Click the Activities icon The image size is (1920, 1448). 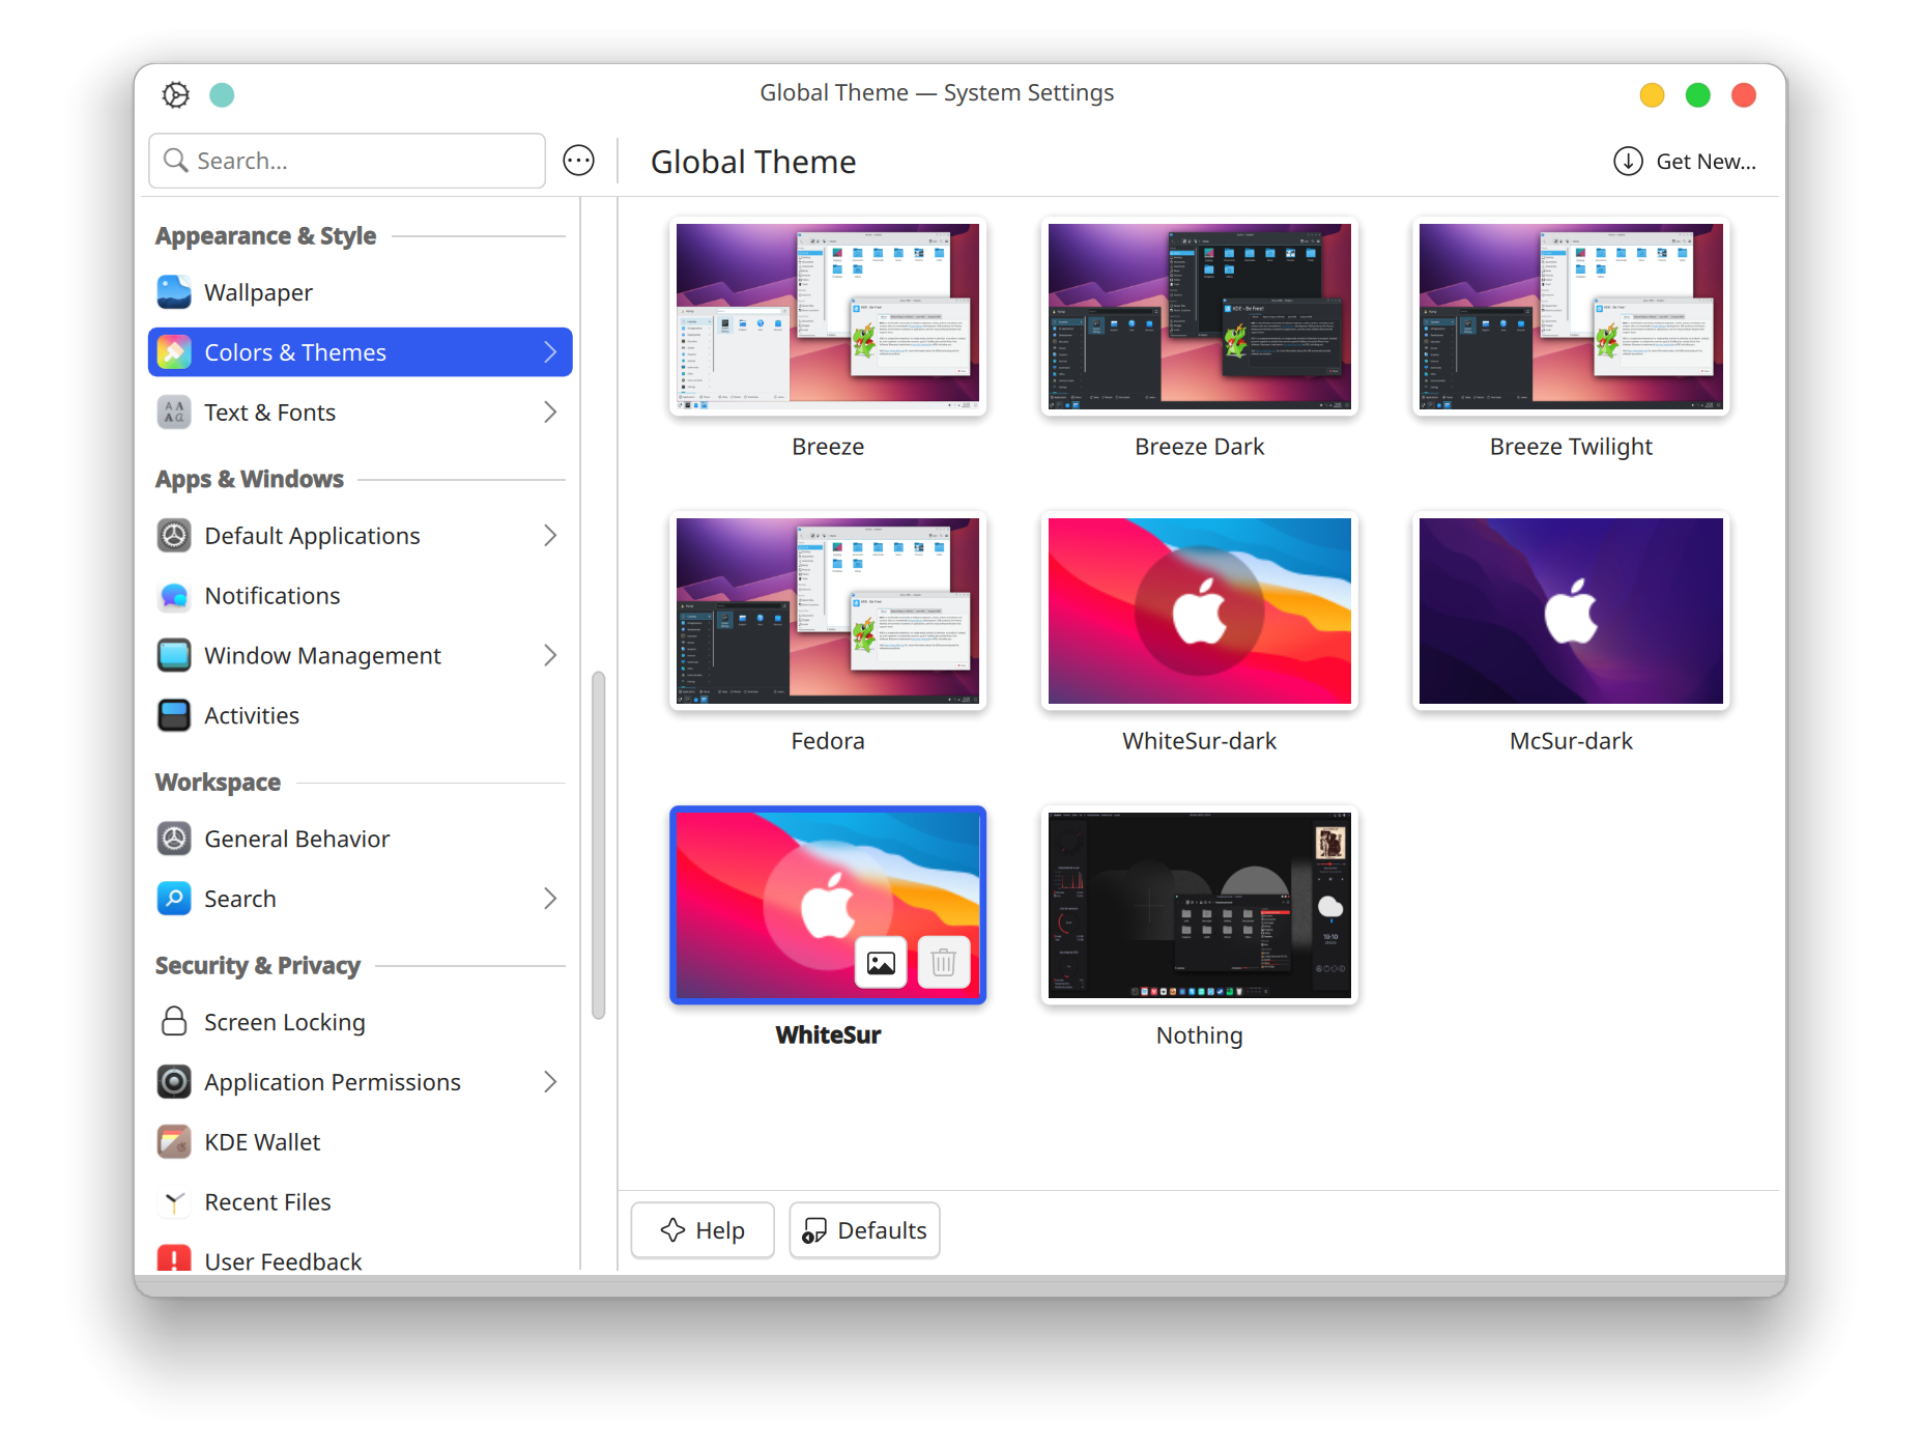pyautogui.click(x=174, y=715)
